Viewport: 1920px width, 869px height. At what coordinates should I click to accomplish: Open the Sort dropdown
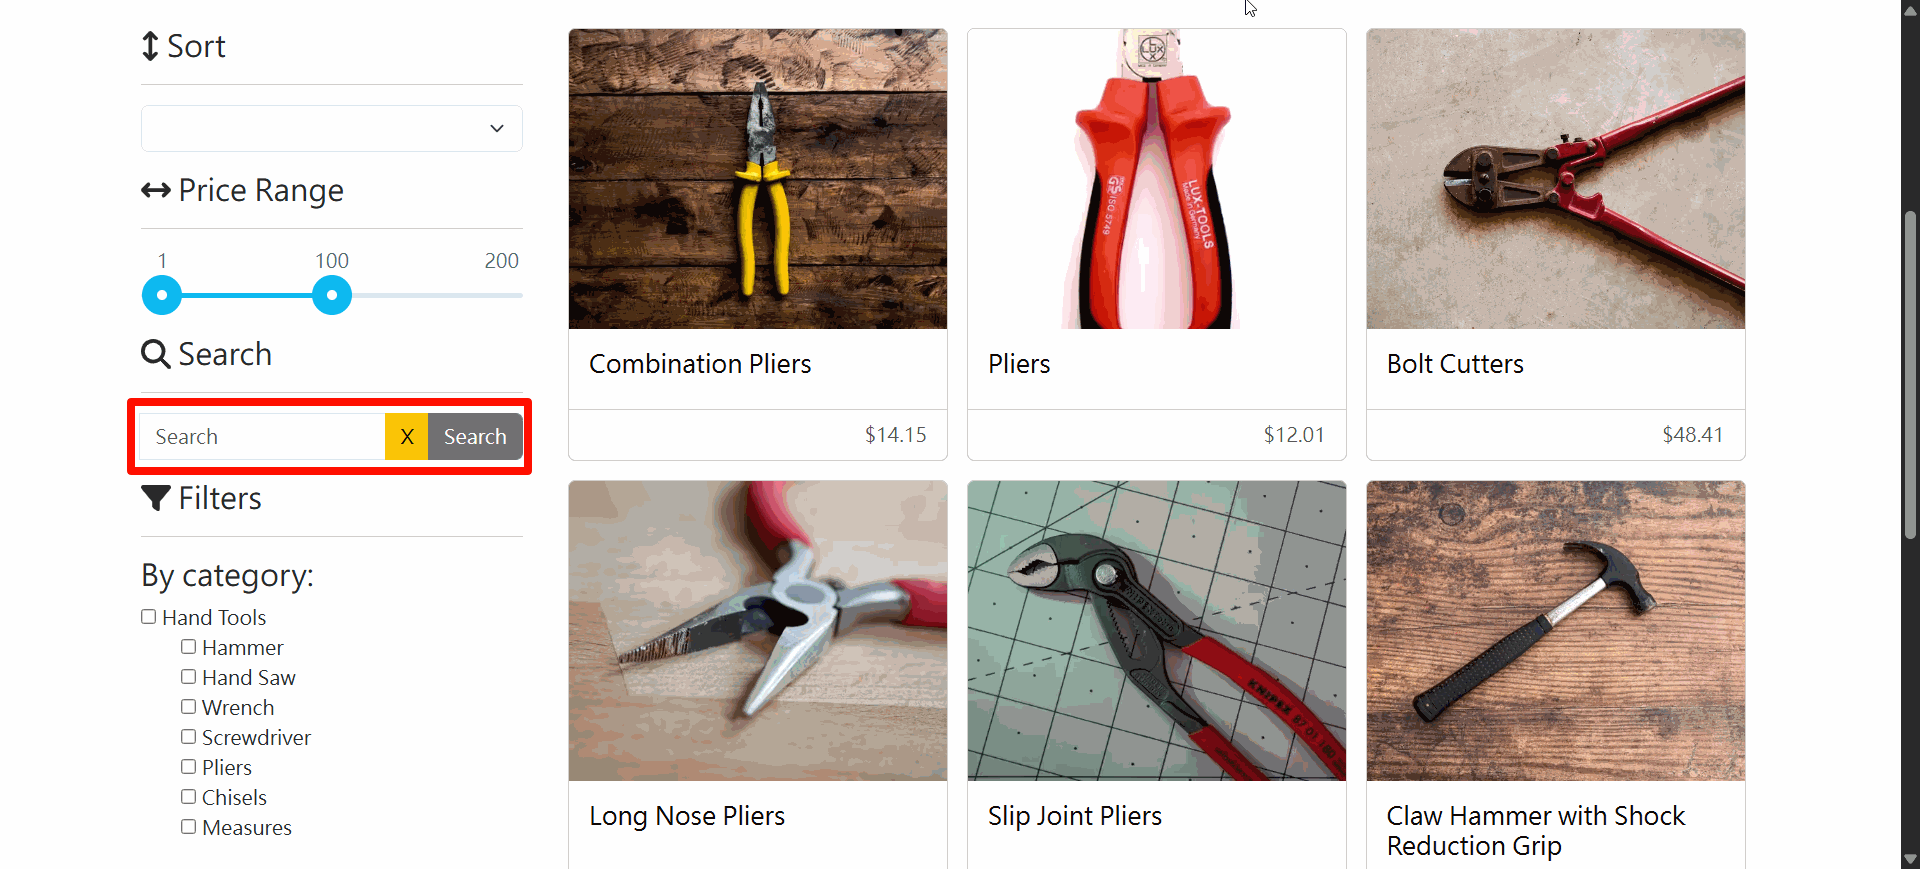point(332,129)
